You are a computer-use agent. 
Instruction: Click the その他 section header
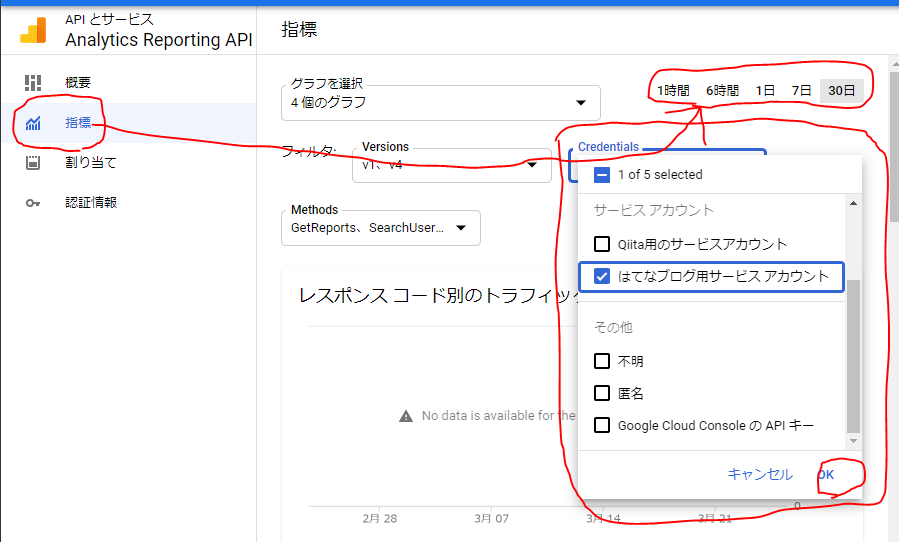[613, 327]
